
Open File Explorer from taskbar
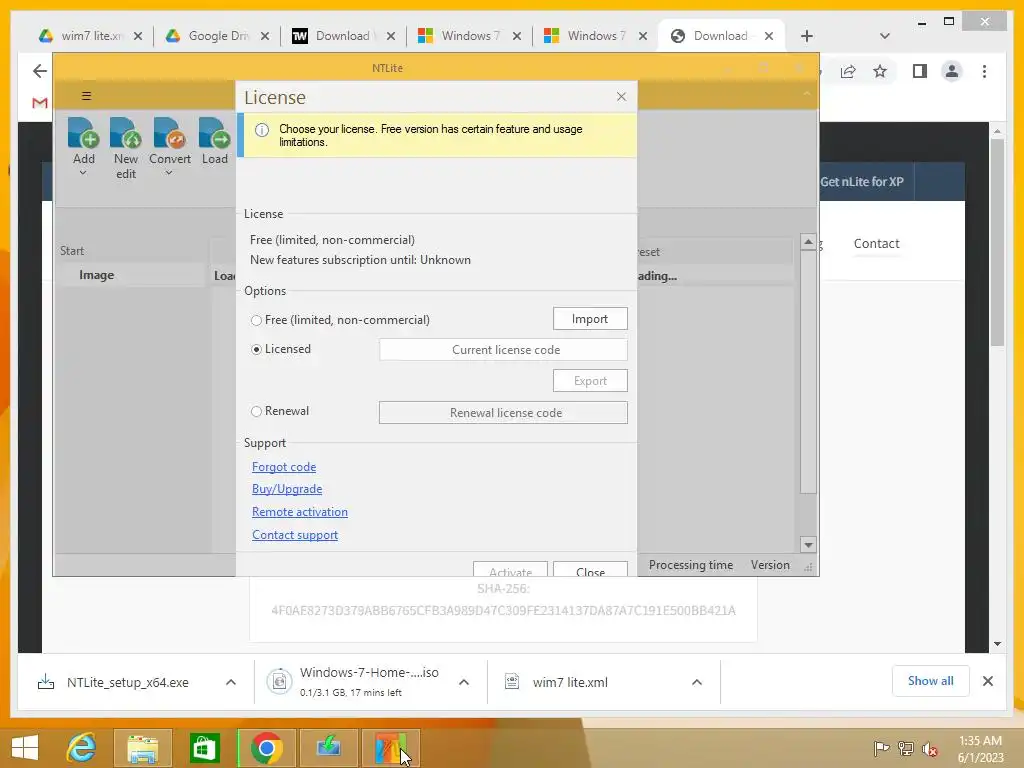[x=142, y=748]
